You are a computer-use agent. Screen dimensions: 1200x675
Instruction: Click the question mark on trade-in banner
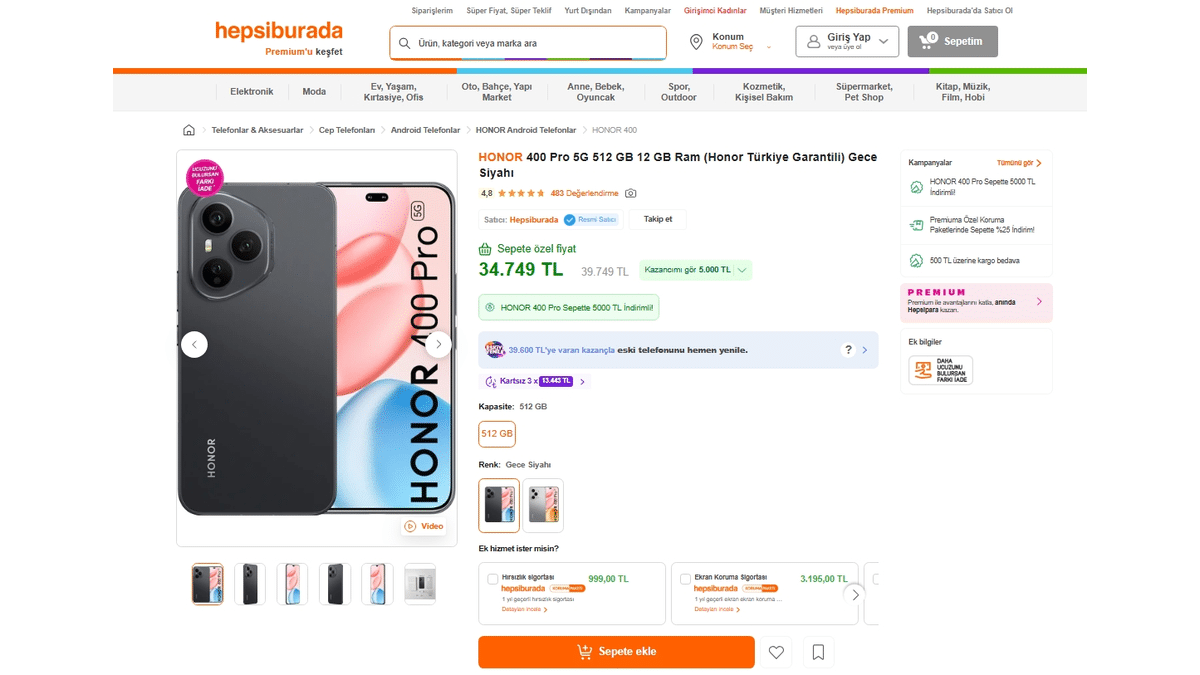coord(847,350)
